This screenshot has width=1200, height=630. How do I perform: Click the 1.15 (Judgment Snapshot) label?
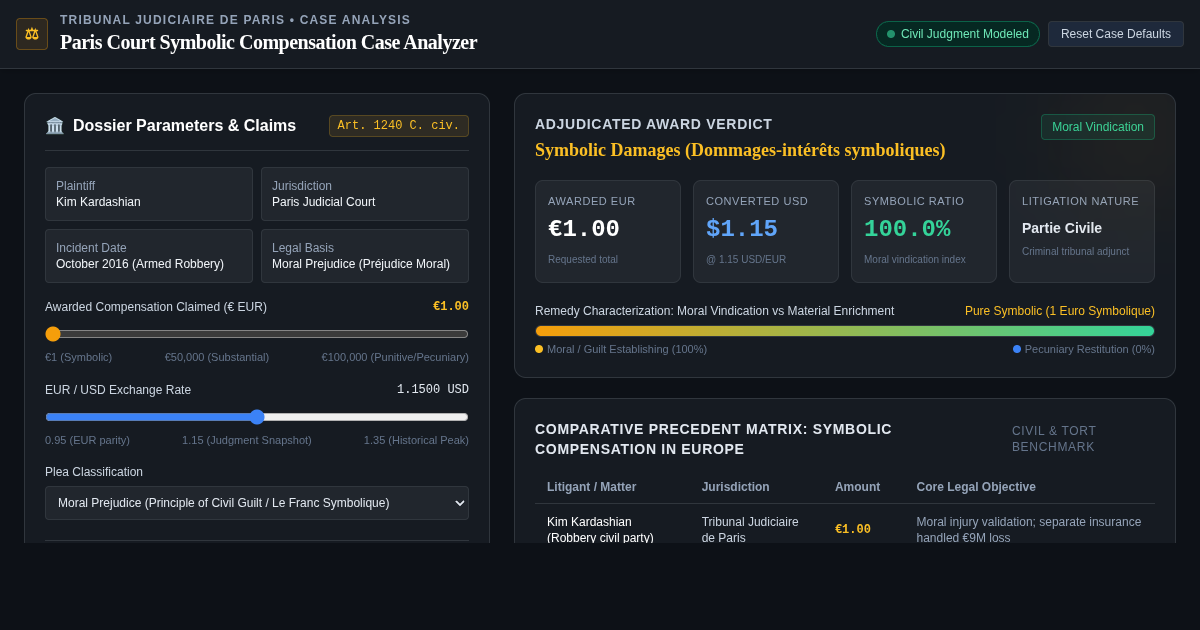point(247,440)
